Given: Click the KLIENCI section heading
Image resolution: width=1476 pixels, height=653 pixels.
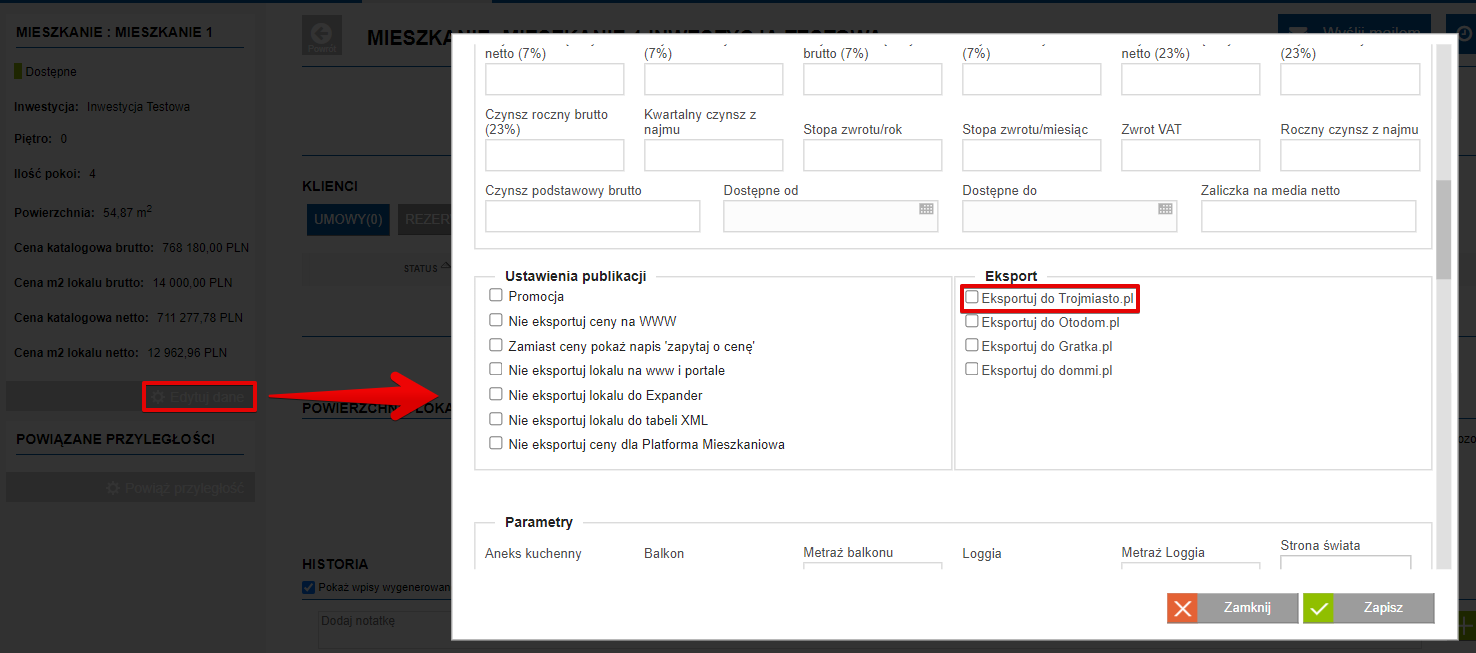Looking at the screenshot, I should point(330,186).
